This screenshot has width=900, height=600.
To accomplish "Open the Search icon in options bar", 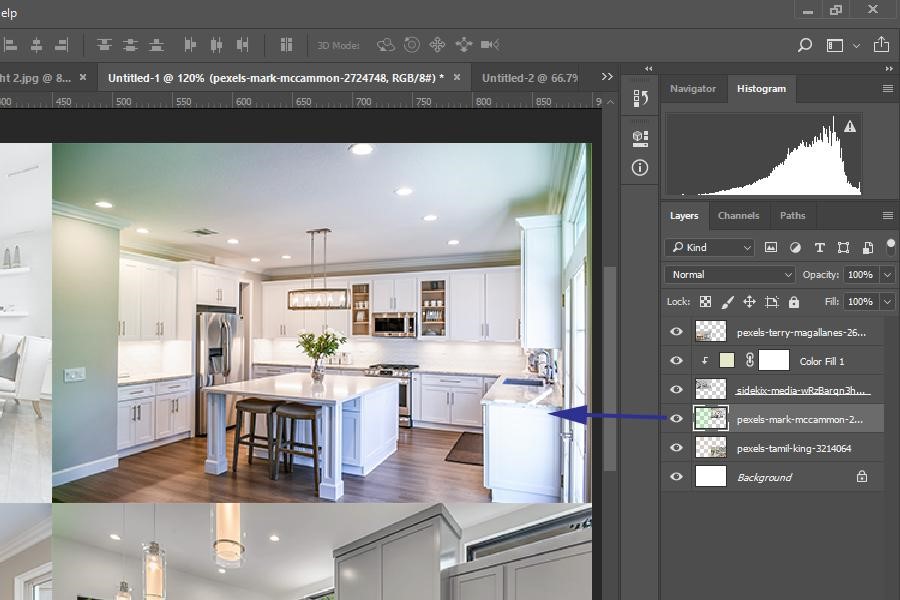I will pyautogui.click(x=804, y=45).
